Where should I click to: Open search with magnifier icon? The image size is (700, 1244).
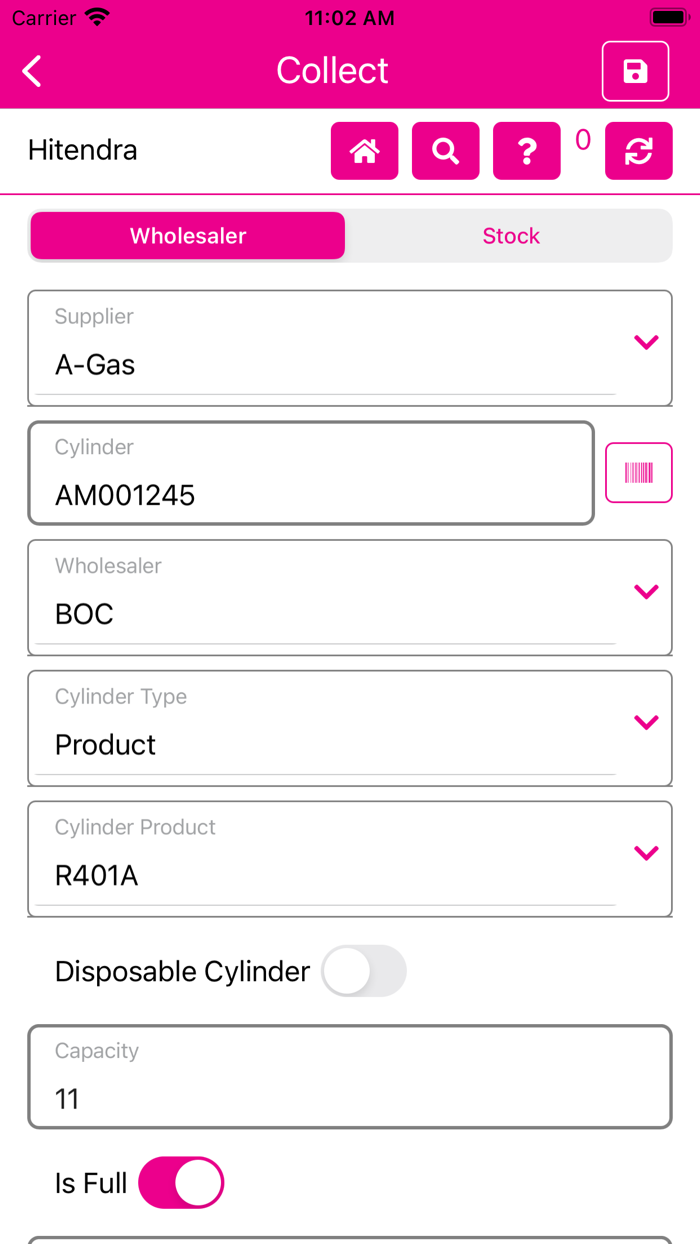(x=445, y=151)
